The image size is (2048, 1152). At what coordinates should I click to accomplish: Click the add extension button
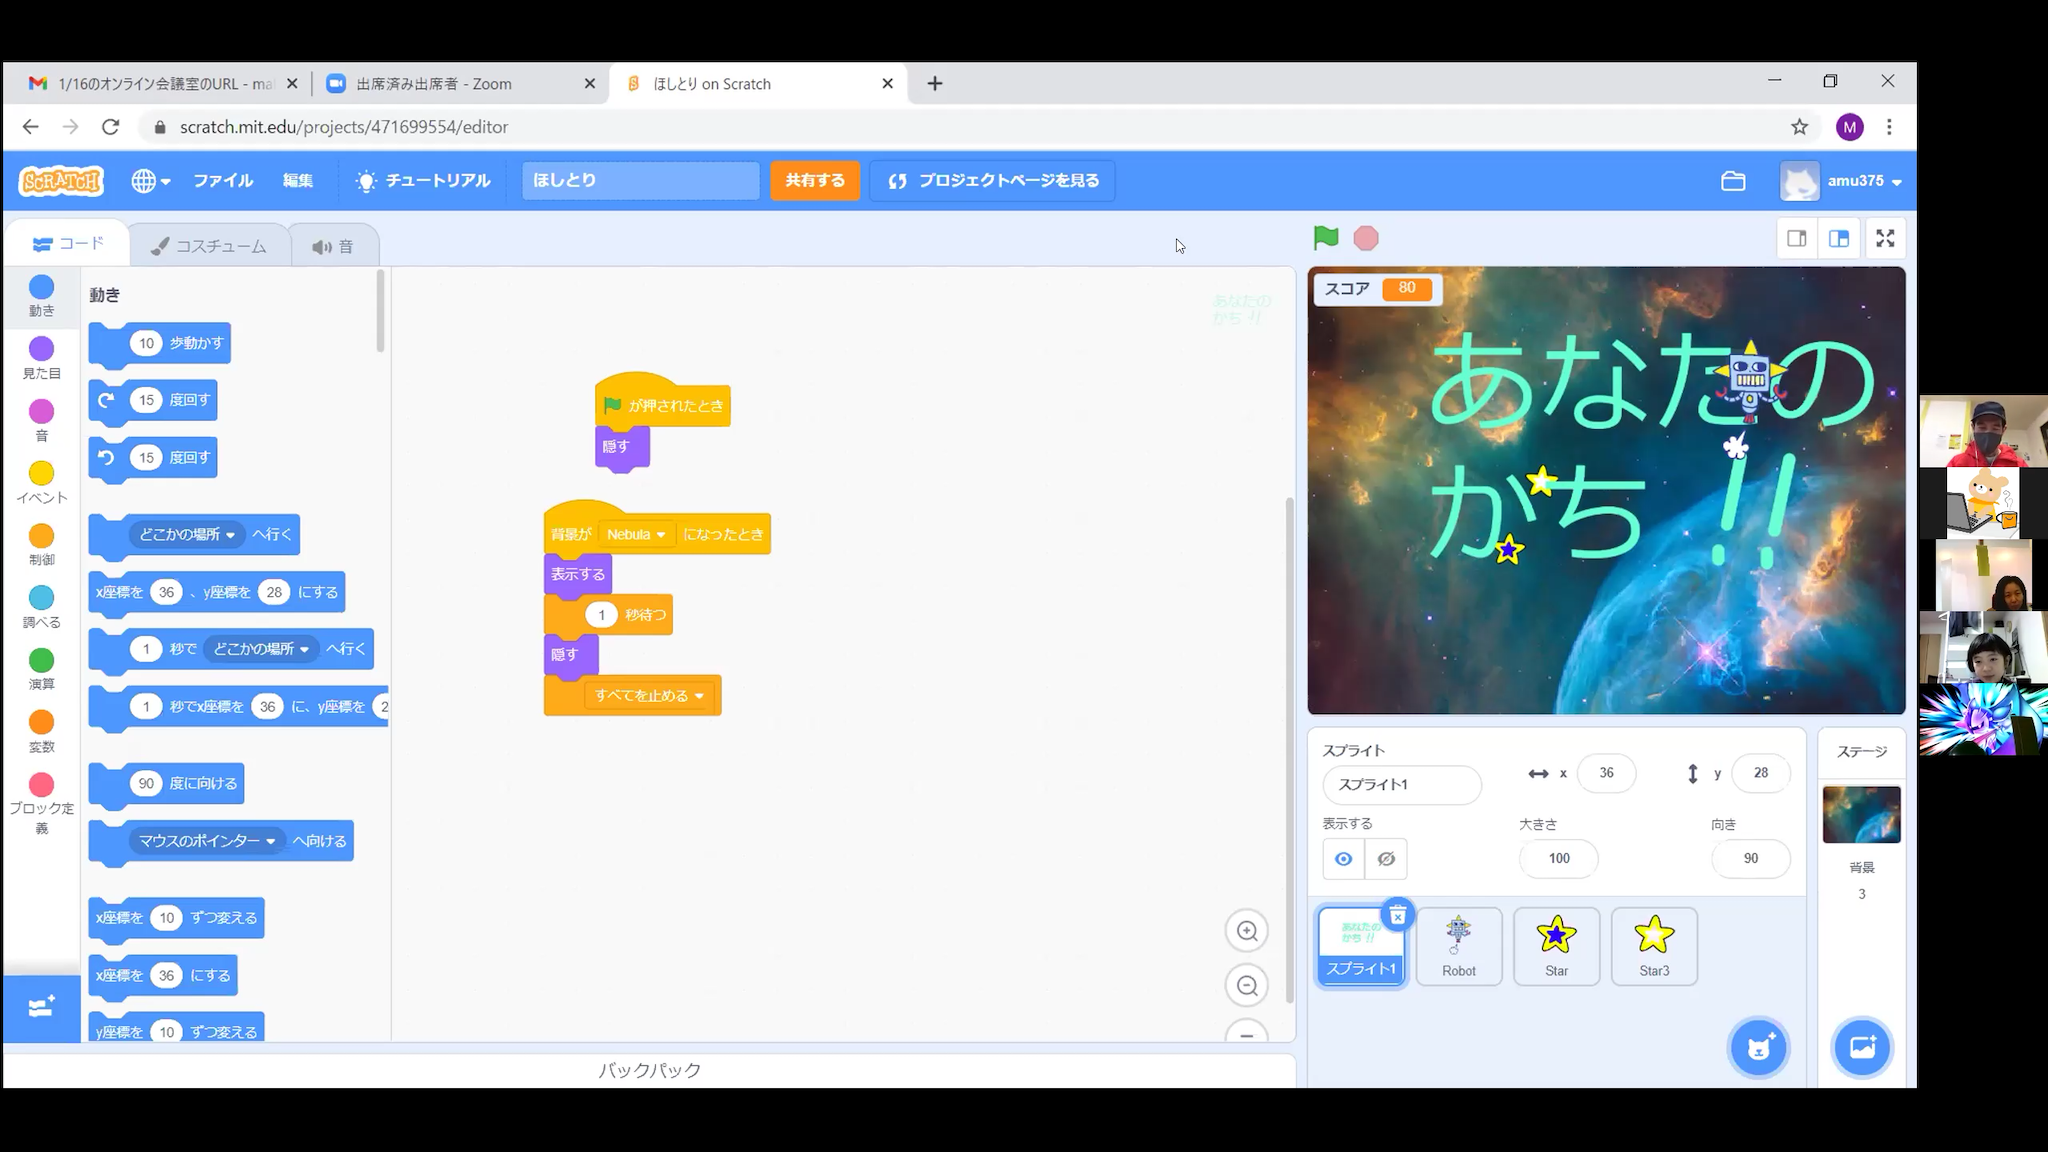(x=41, y=1008)
